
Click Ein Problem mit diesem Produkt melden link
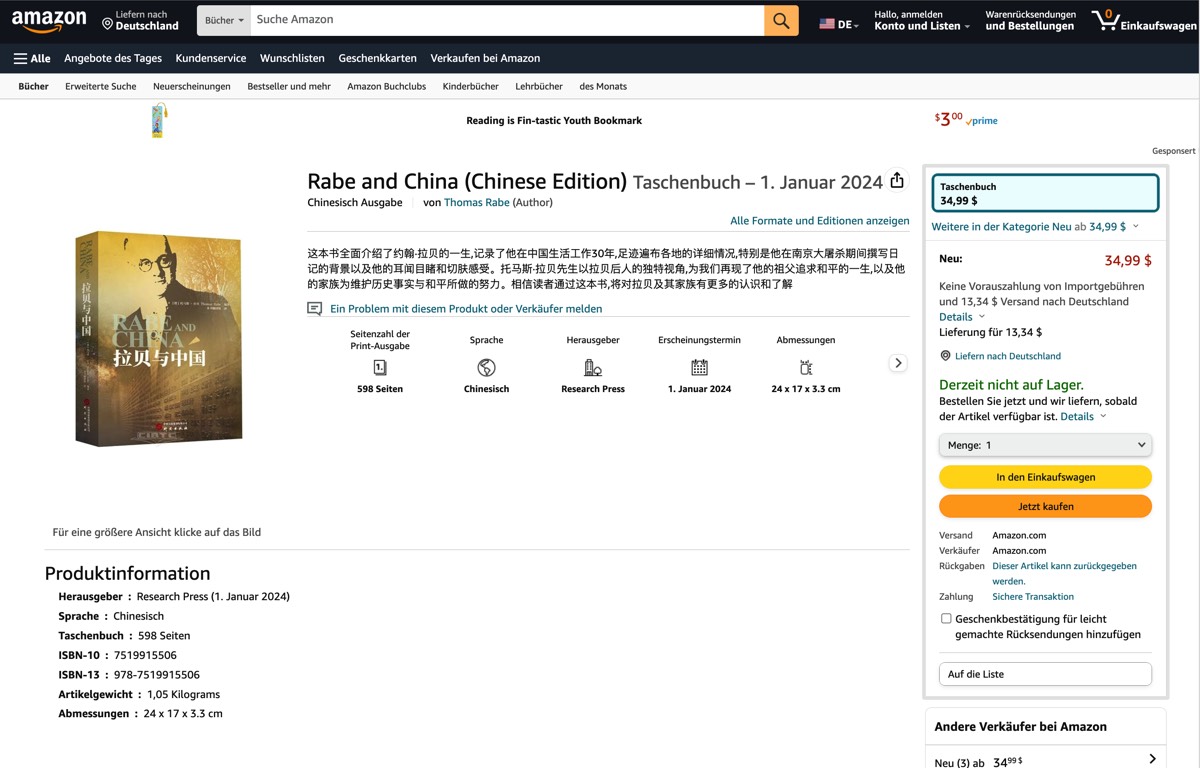pyautogui.click(x=466, y=309)
